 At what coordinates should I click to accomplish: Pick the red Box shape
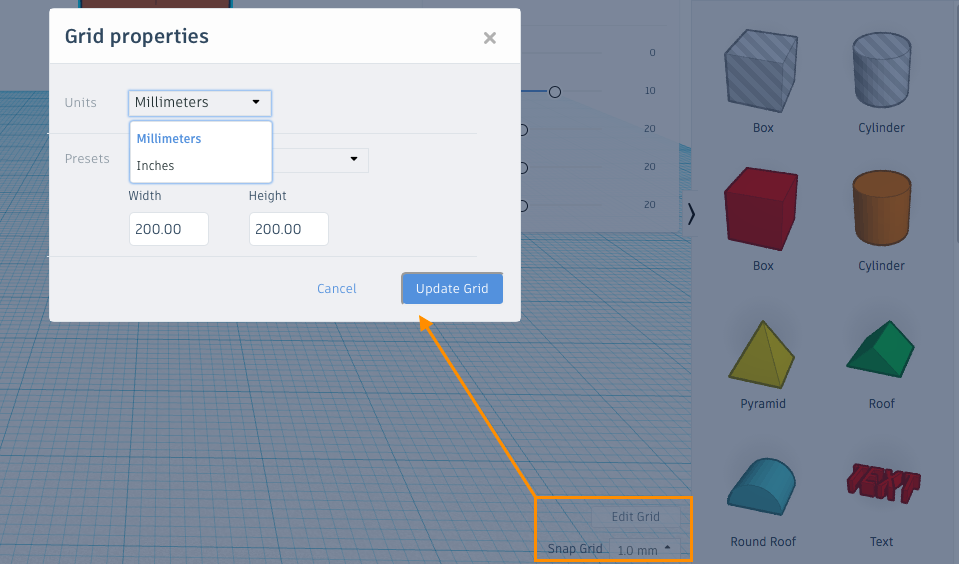pyautogui.click(x=761, y=209)
